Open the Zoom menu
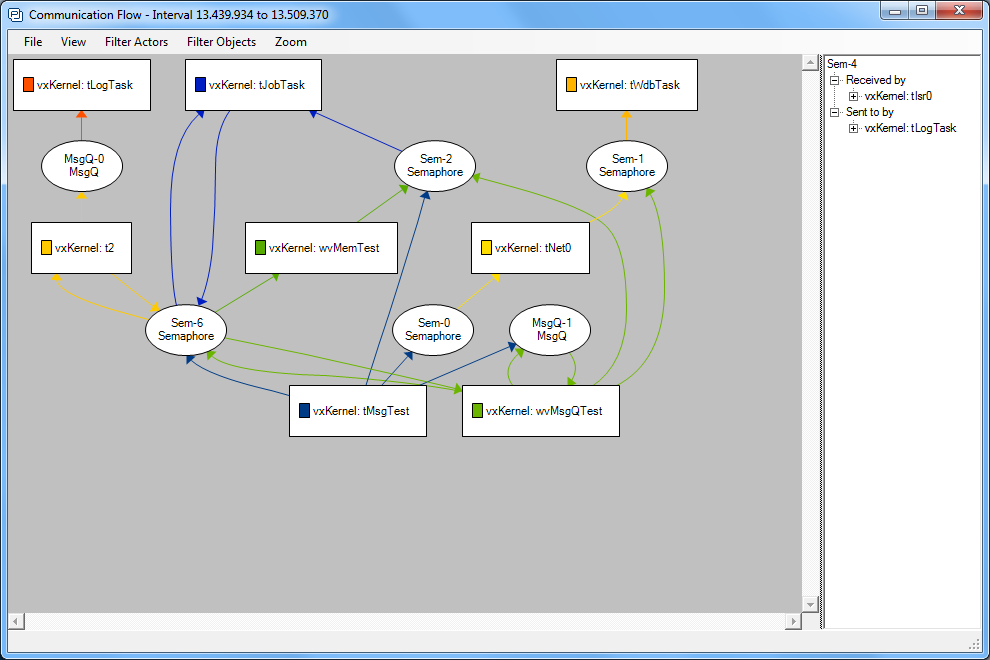This screenshot has height=660, width=990. [291, 42]
